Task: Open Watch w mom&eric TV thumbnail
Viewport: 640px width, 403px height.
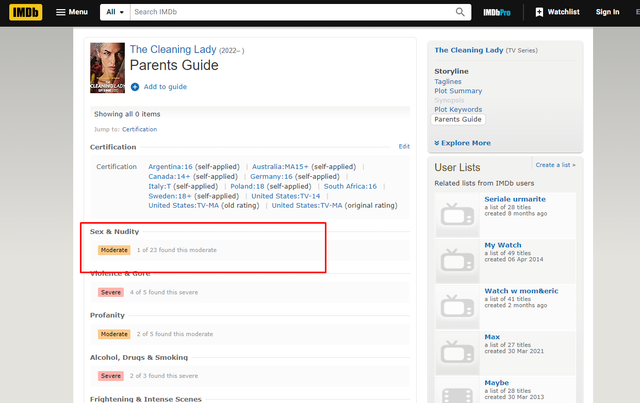Action: (457, 307)
